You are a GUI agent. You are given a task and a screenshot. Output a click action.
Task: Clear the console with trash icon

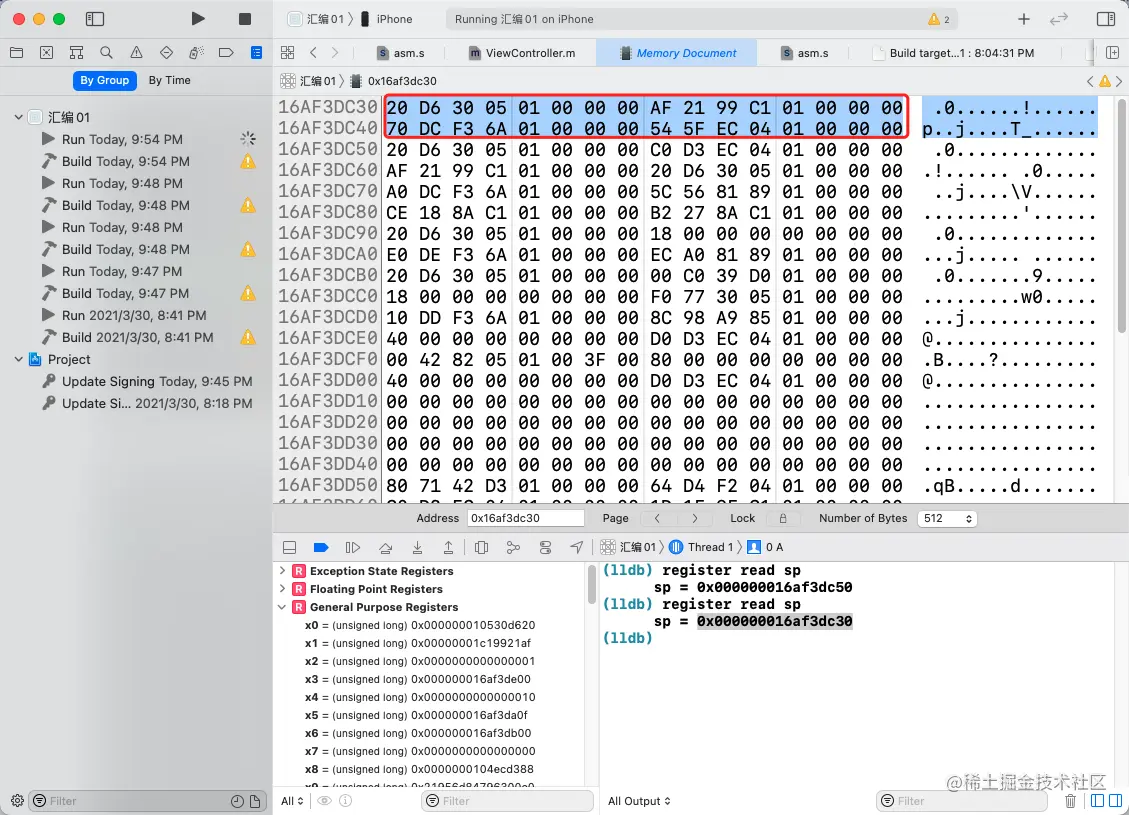pyautogui.click(x=1070, y=801)
